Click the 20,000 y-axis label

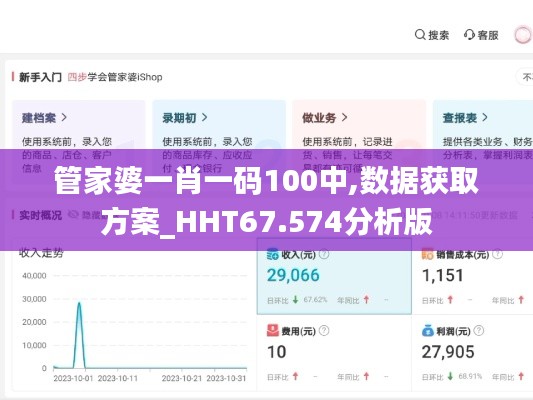[34, 322]
